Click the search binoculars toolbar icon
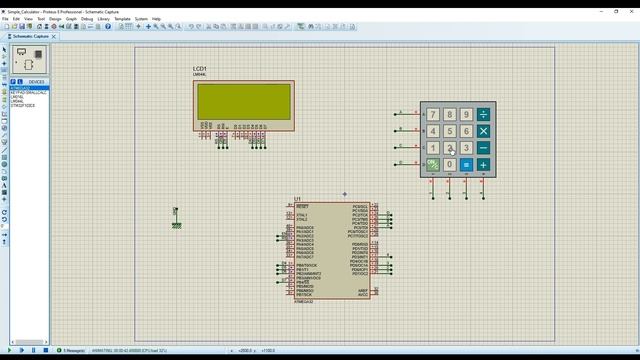The image size is (640, 360). coord(311,27)
